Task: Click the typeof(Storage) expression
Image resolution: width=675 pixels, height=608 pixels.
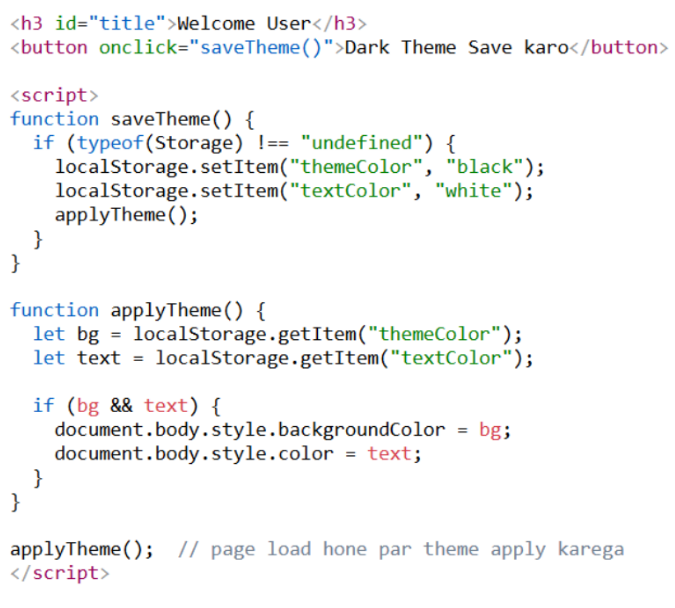Action: pyautogui.click(x=160, y=143)
